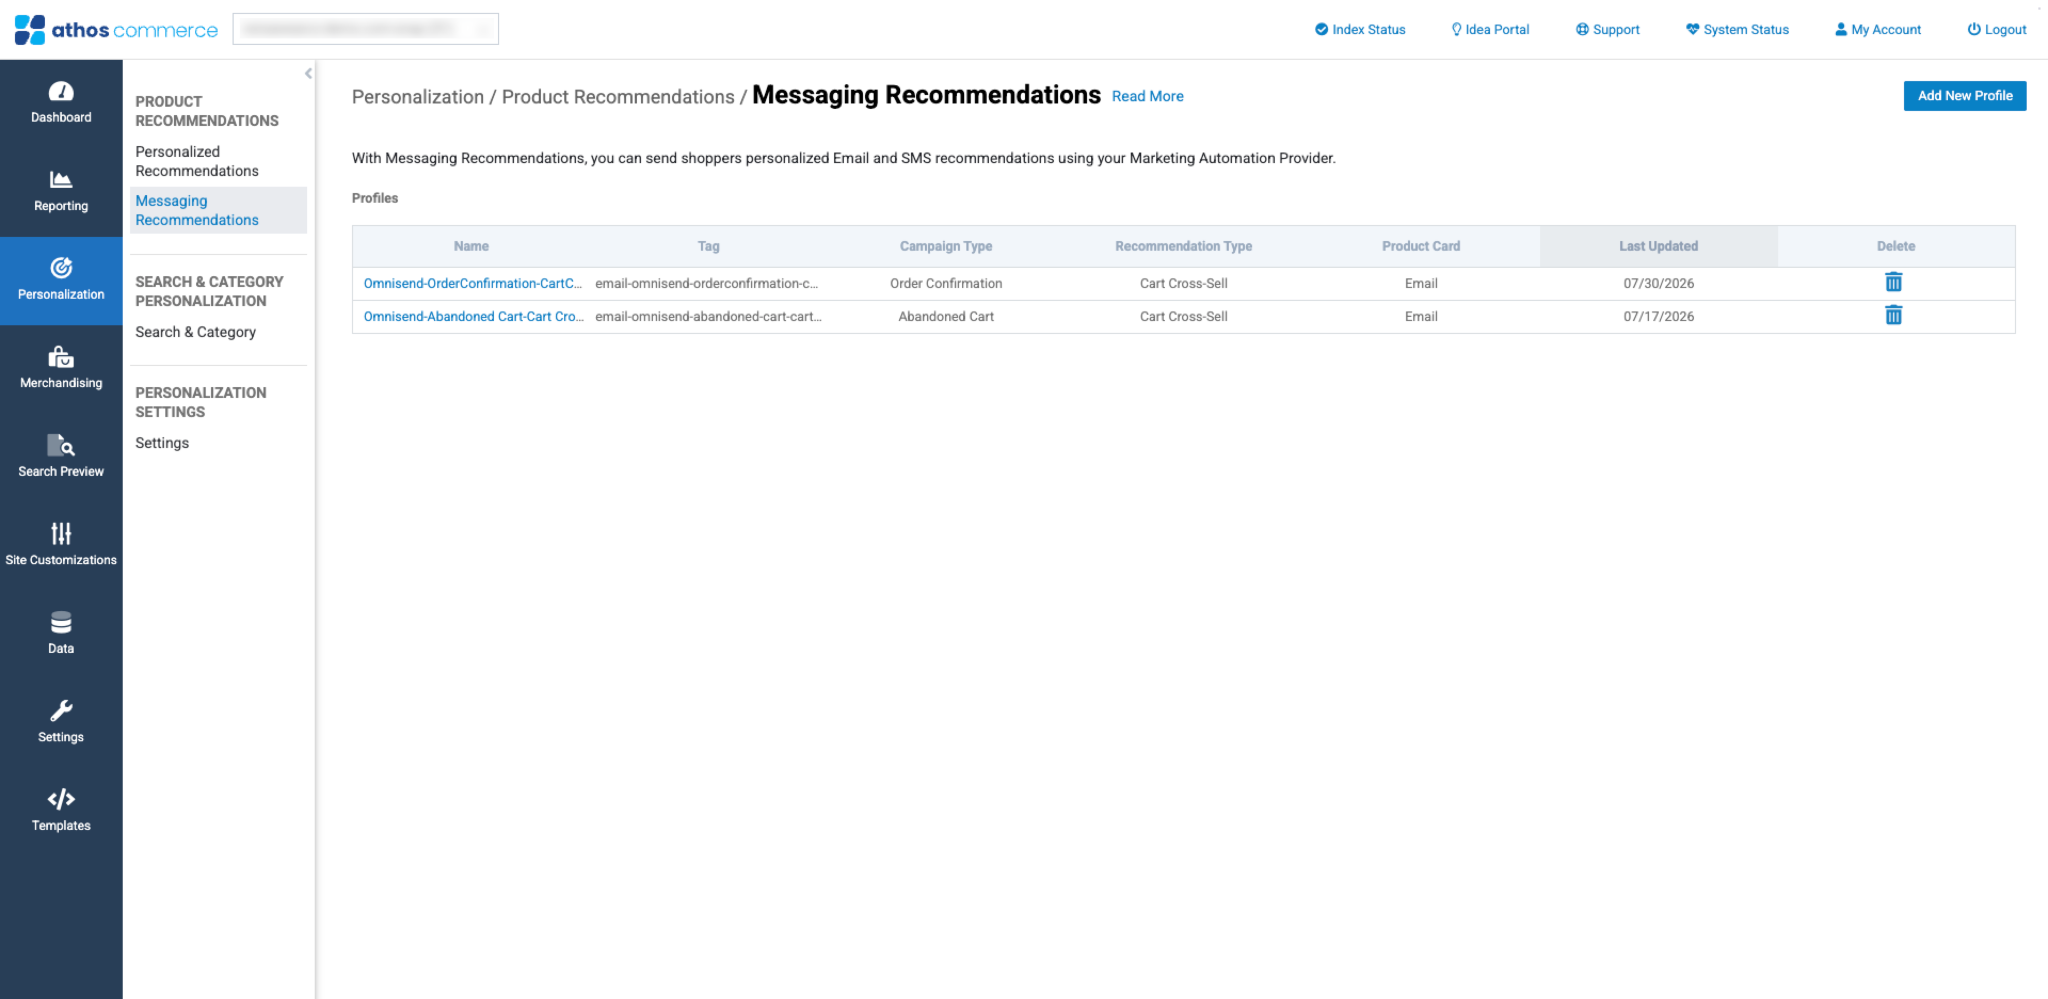Screen dimensions: 2048x999
Task: Sort by Product Card column
Action: (x=1421, y=247)
